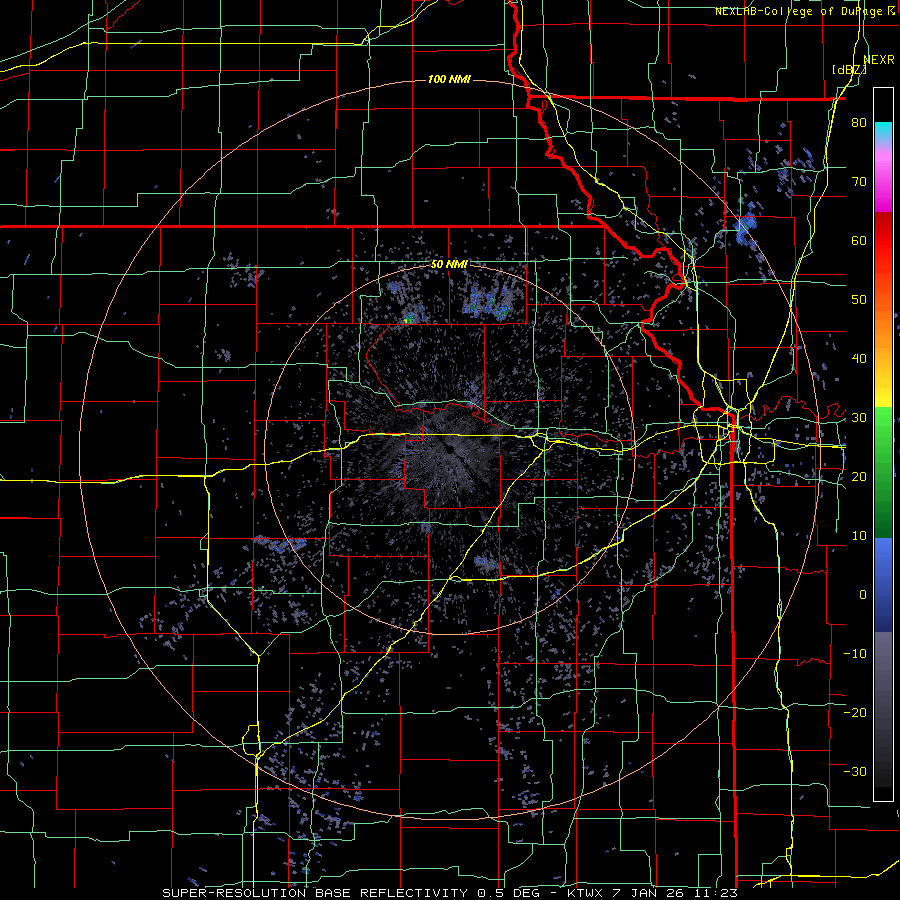Click the 70 value on the dBZ scale
The image size is (900, 900).
(x=859, y=182)
